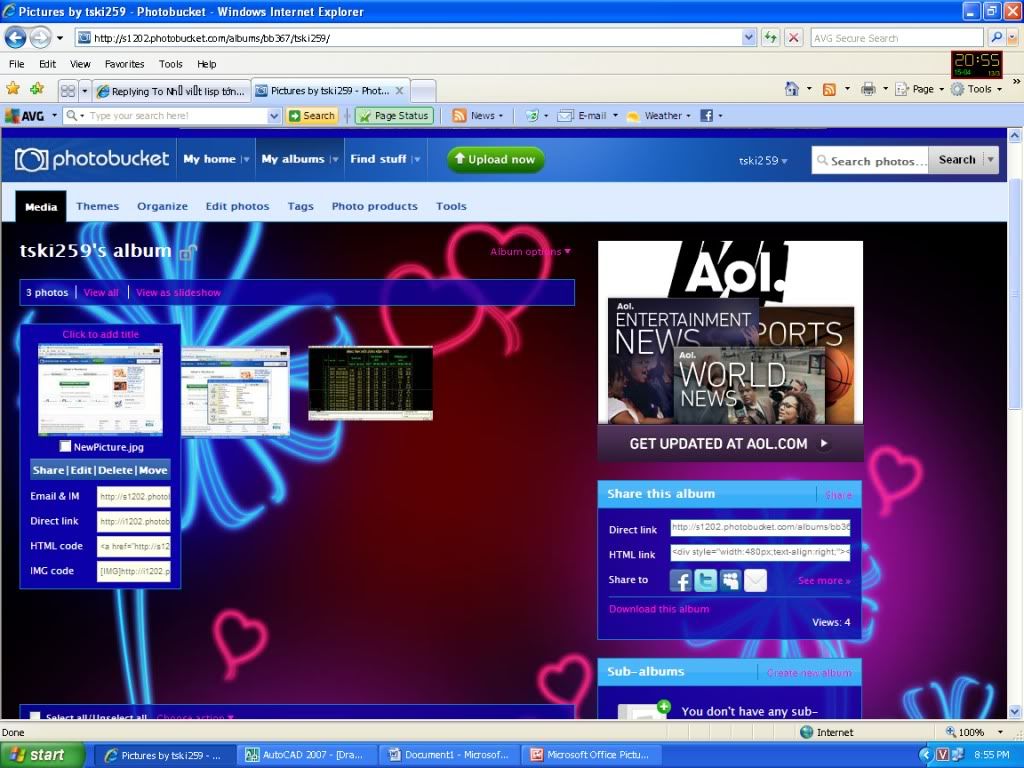Click the Internet zone globe in status bar
Viewport: 1024px width, 768px height.
[807, 732]
